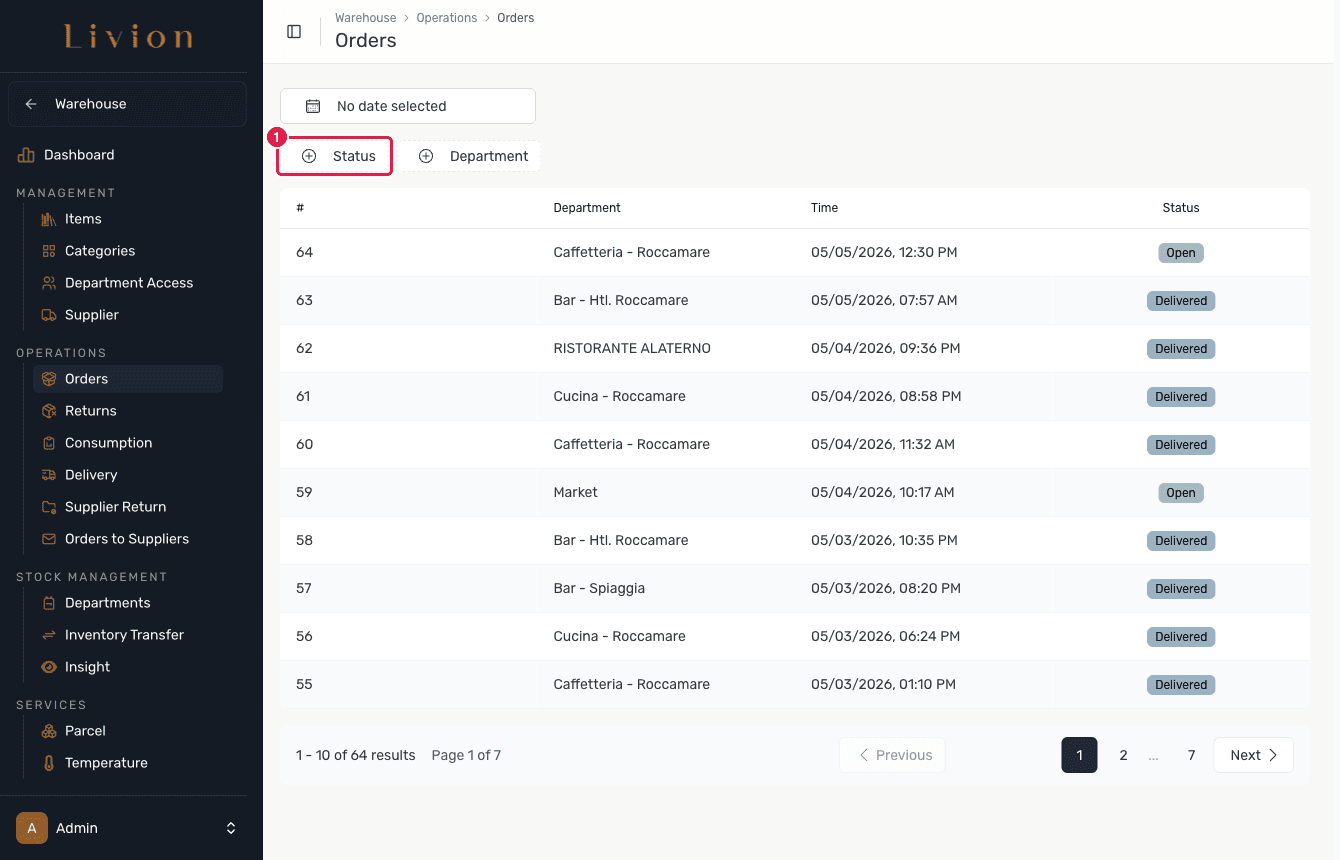Click Delivered badge on order 63

1181,301
